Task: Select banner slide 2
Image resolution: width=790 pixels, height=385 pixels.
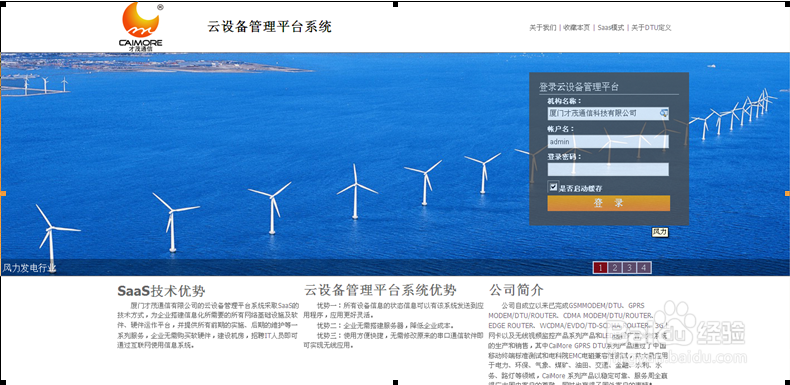Action: (615, 268)
